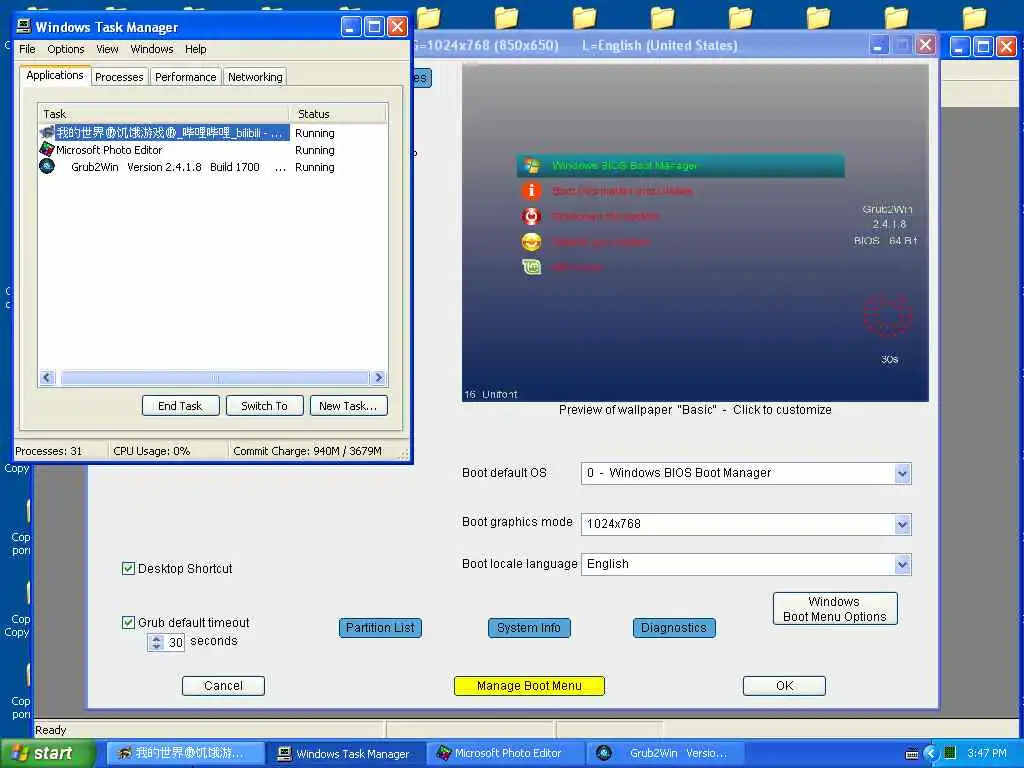The image size is (1024, 768).
Task: Switch to the Processes tab
Action: [119, 77]
